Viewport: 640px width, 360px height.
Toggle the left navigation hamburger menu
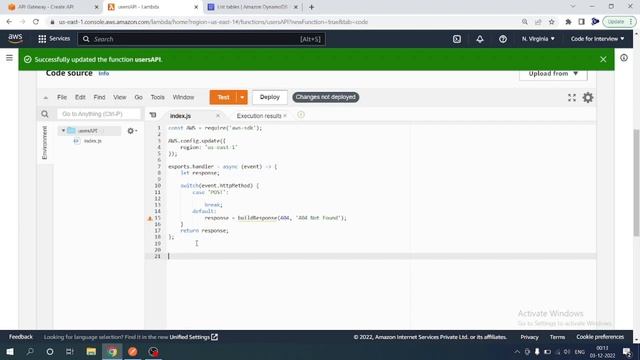[9, 58]
